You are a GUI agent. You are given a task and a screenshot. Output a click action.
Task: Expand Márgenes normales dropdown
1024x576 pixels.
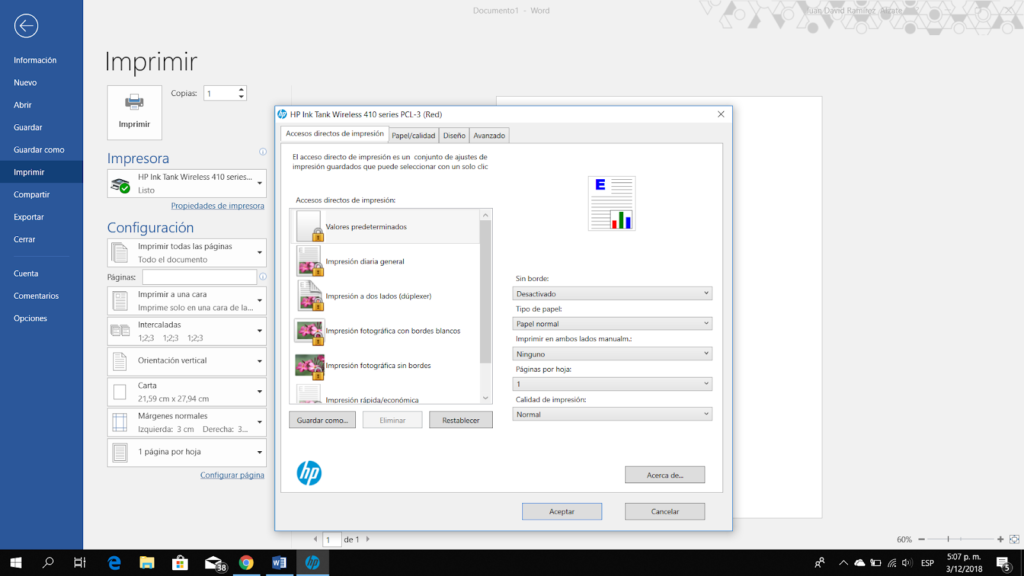[x=187, y=423]
